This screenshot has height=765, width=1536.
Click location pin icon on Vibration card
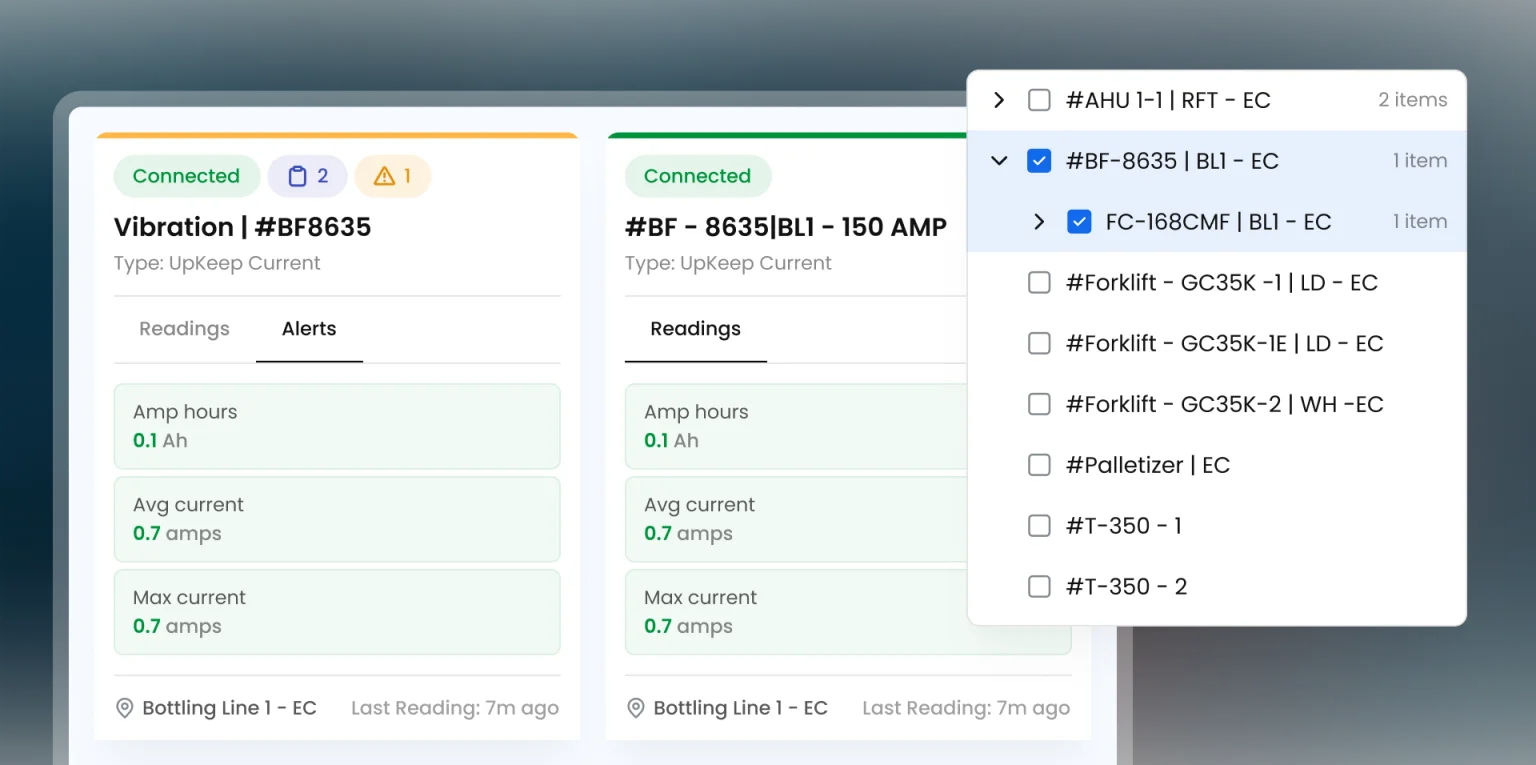(x=125, y=708)
